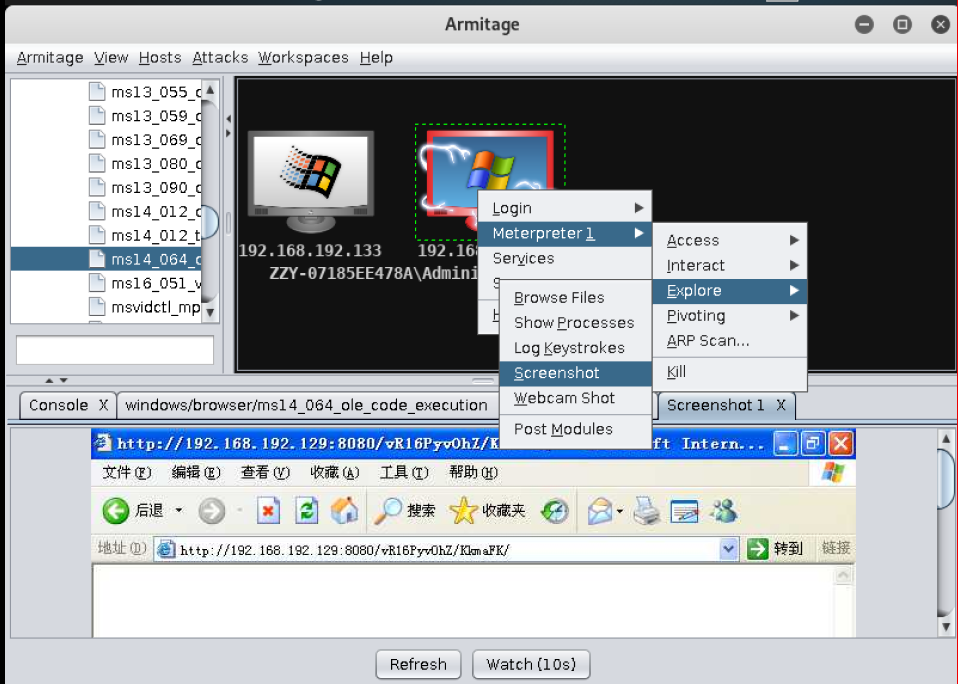Viewport: 958px width, 684px height.
Task: Close the Console tab with X
Action: [104, 405]
